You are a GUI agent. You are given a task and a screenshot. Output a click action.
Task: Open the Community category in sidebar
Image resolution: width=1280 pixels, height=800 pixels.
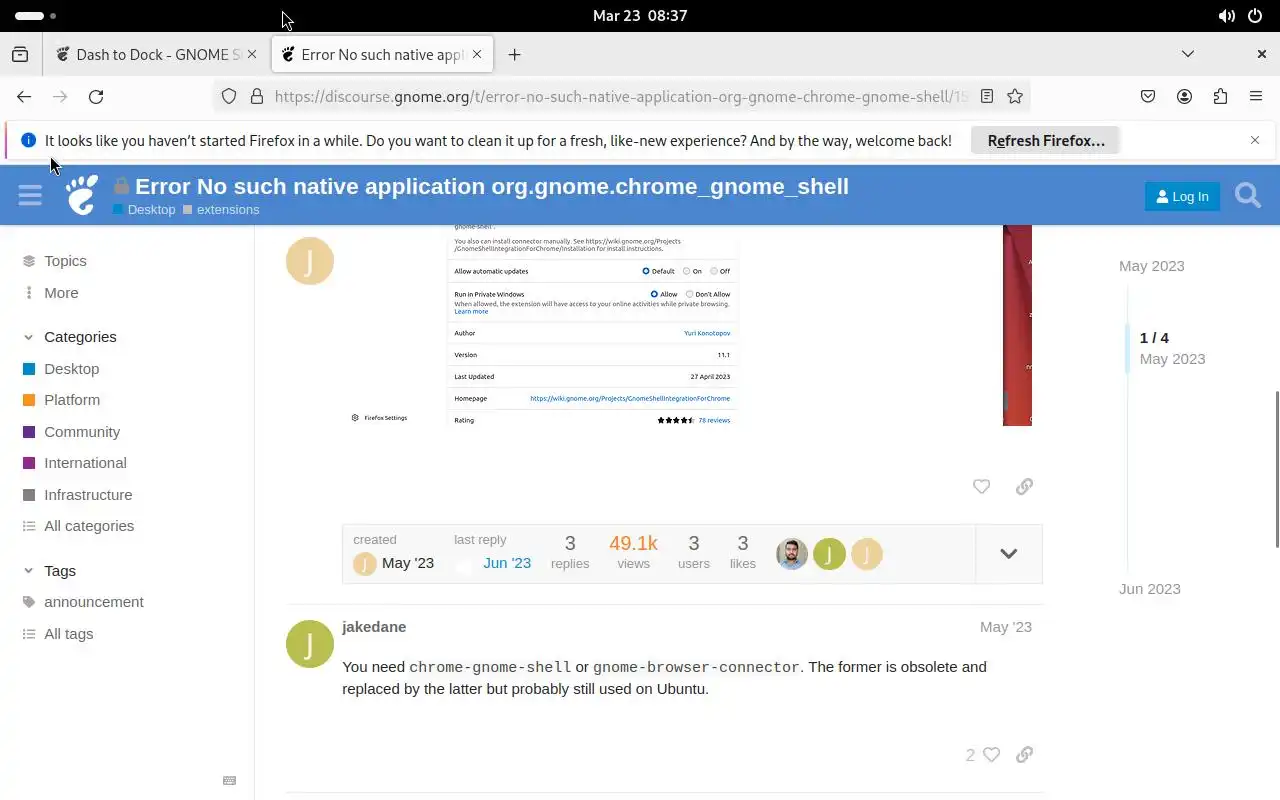pos(71,432)
